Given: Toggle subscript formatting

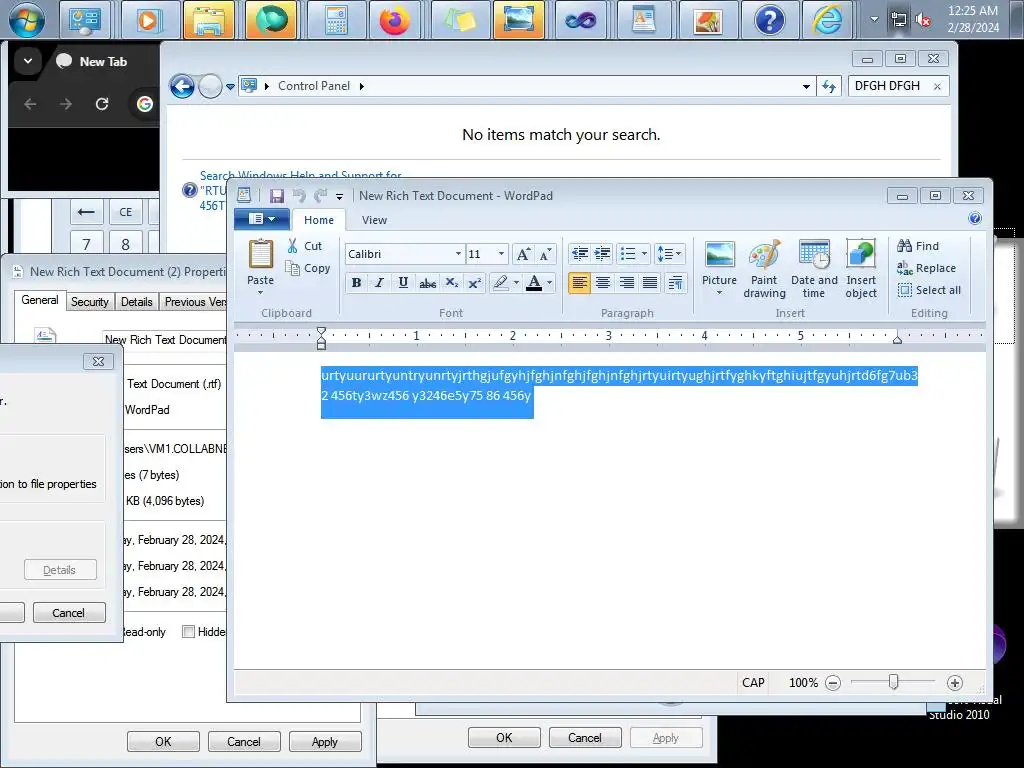Looking at the screenshot, I should coord(451,283).
